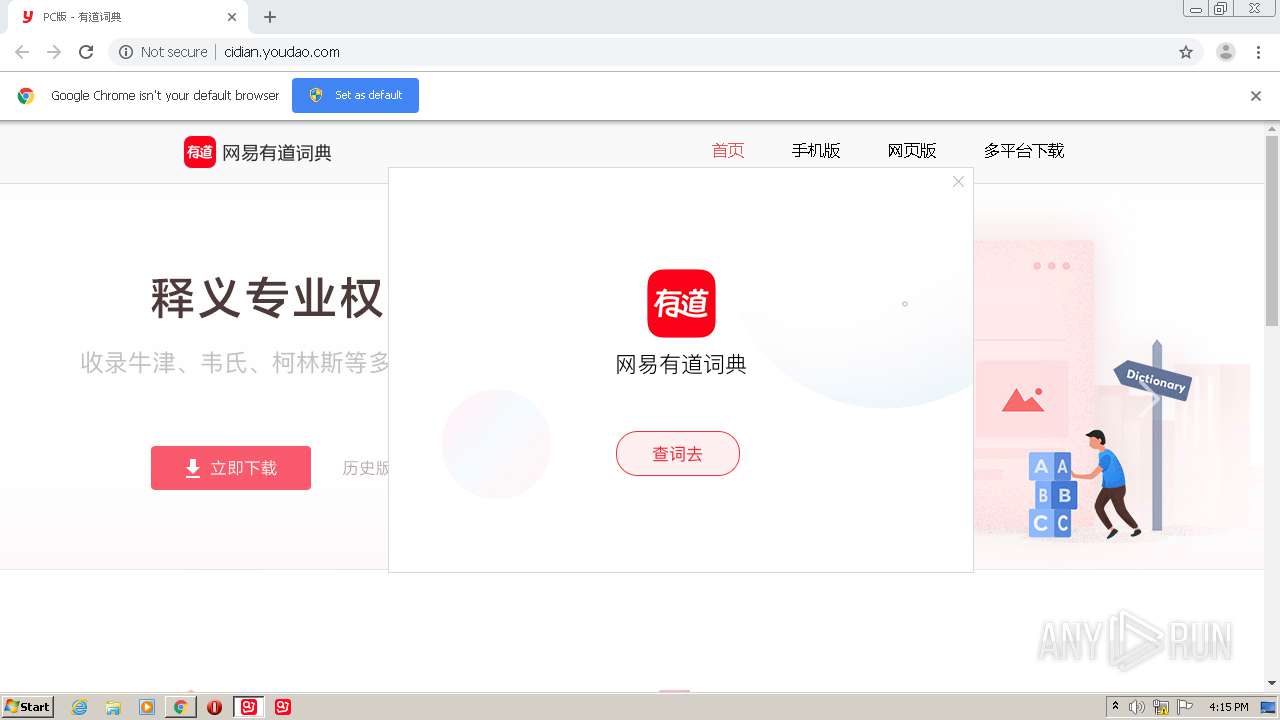Viewport: 1280px width, 720px height.
Task: Open the Opera taskbar icon
Action: coord(214,707)
